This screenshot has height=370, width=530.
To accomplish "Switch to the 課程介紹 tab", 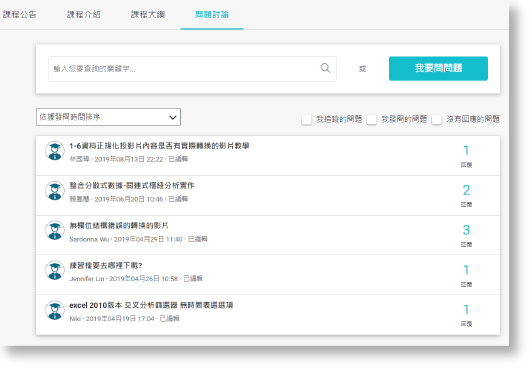I will pos(83,15).
